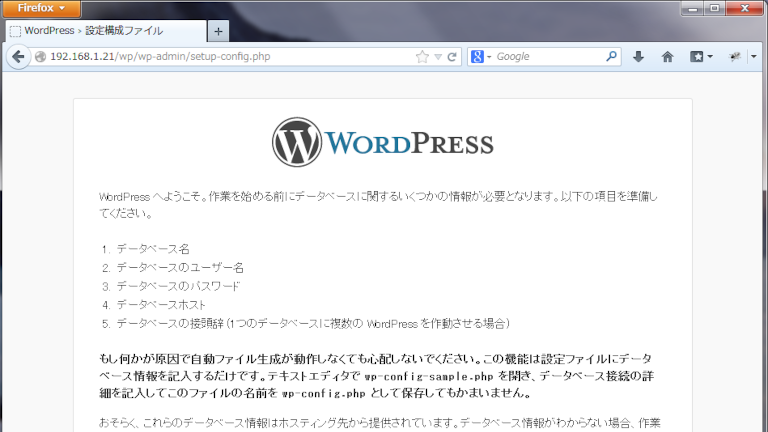Image resolution: width=768 pixels, height=432 pixels.
Task: Click the WordPress へようこそ intro paragraph
Action: (x=379, y=205)
